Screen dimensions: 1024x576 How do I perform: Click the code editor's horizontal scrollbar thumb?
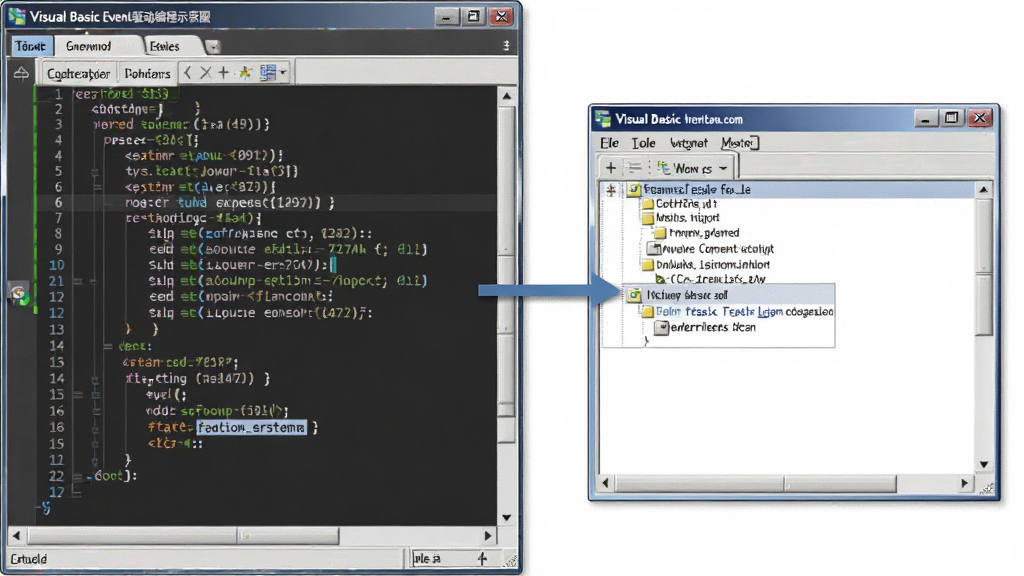click(183, 536)
